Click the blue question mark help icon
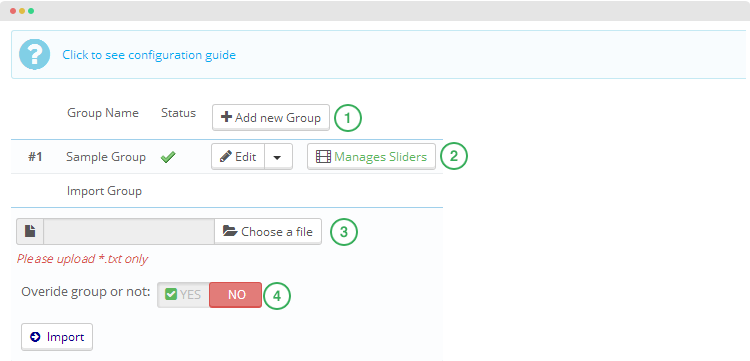 (x=34, y=55)
